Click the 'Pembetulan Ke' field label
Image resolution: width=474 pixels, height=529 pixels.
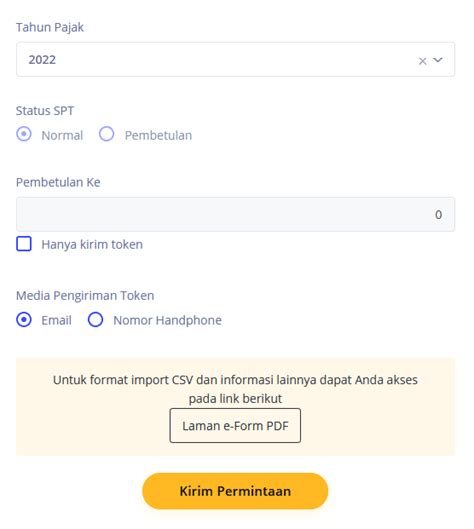pos(58,182)
